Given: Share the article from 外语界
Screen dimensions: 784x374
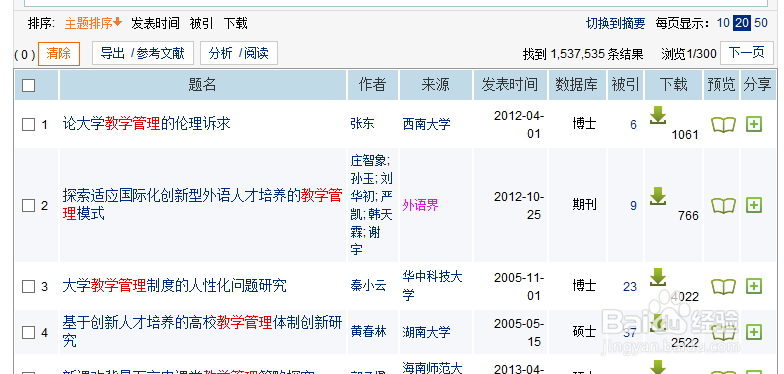Looking at the screenshot, I should point(754,205).
